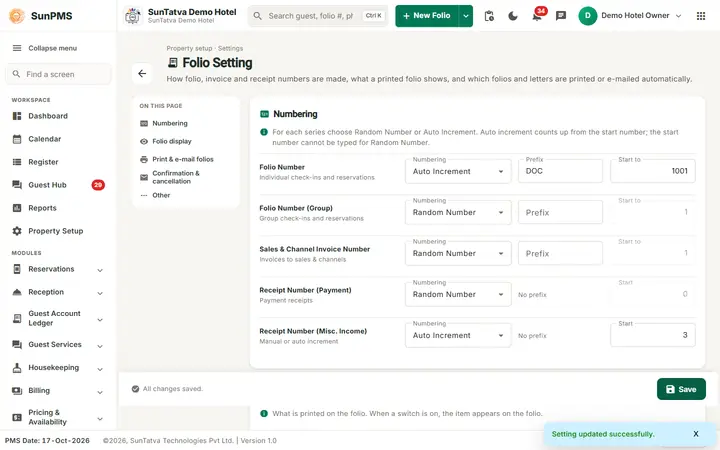
Task: Click the Demo Hotel Owner avatar
Action: coord(587,16)
